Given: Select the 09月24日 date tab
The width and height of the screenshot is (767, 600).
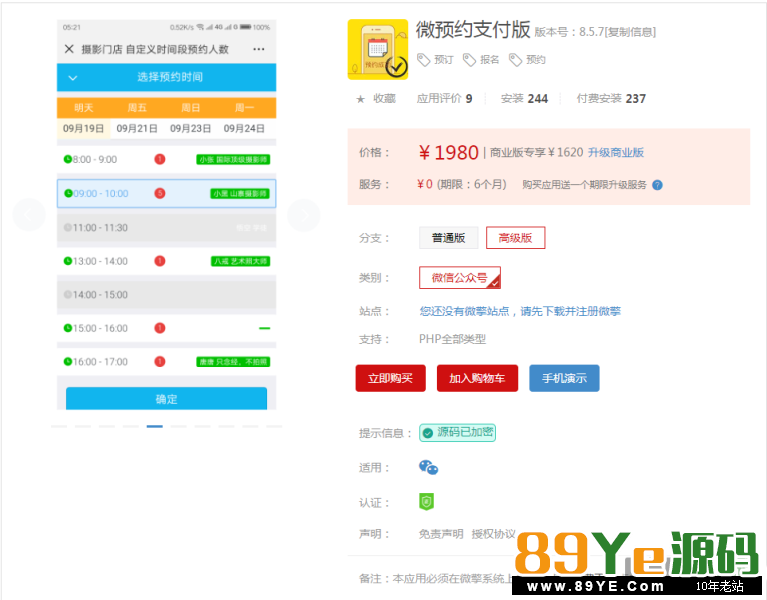Looking at the screenshot, I should [244, 129].
